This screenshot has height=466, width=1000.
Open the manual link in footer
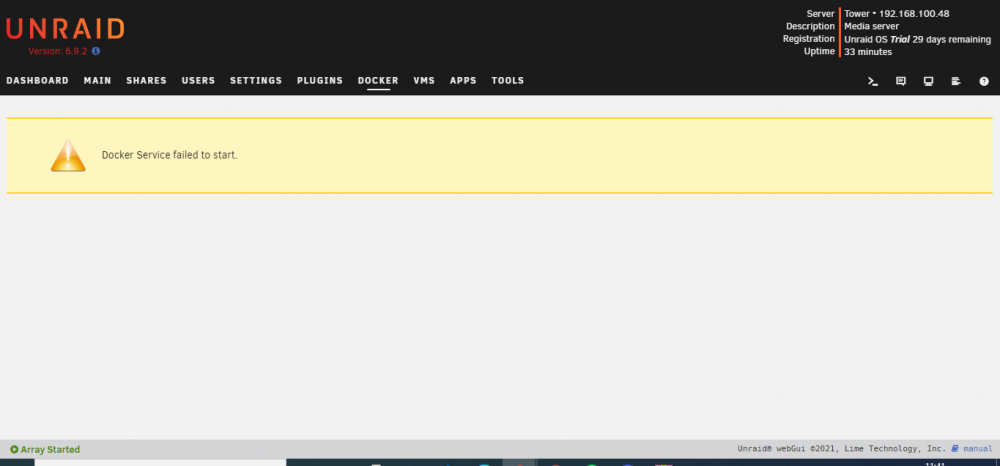tap(978, 449)
